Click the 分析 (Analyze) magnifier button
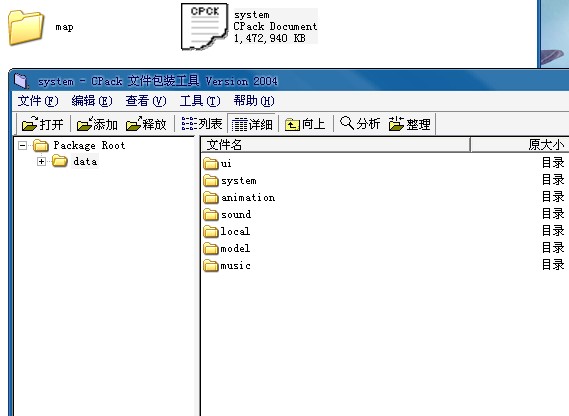 click(x=360, y=124)
